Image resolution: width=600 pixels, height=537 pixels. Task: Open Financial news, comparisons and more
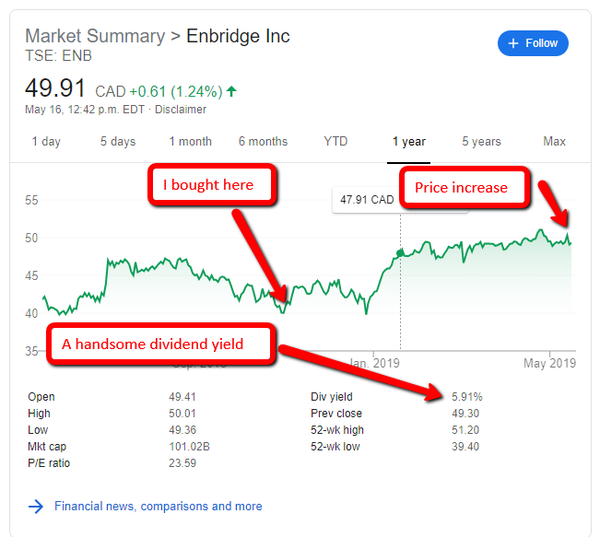click(x=158, y=506)
